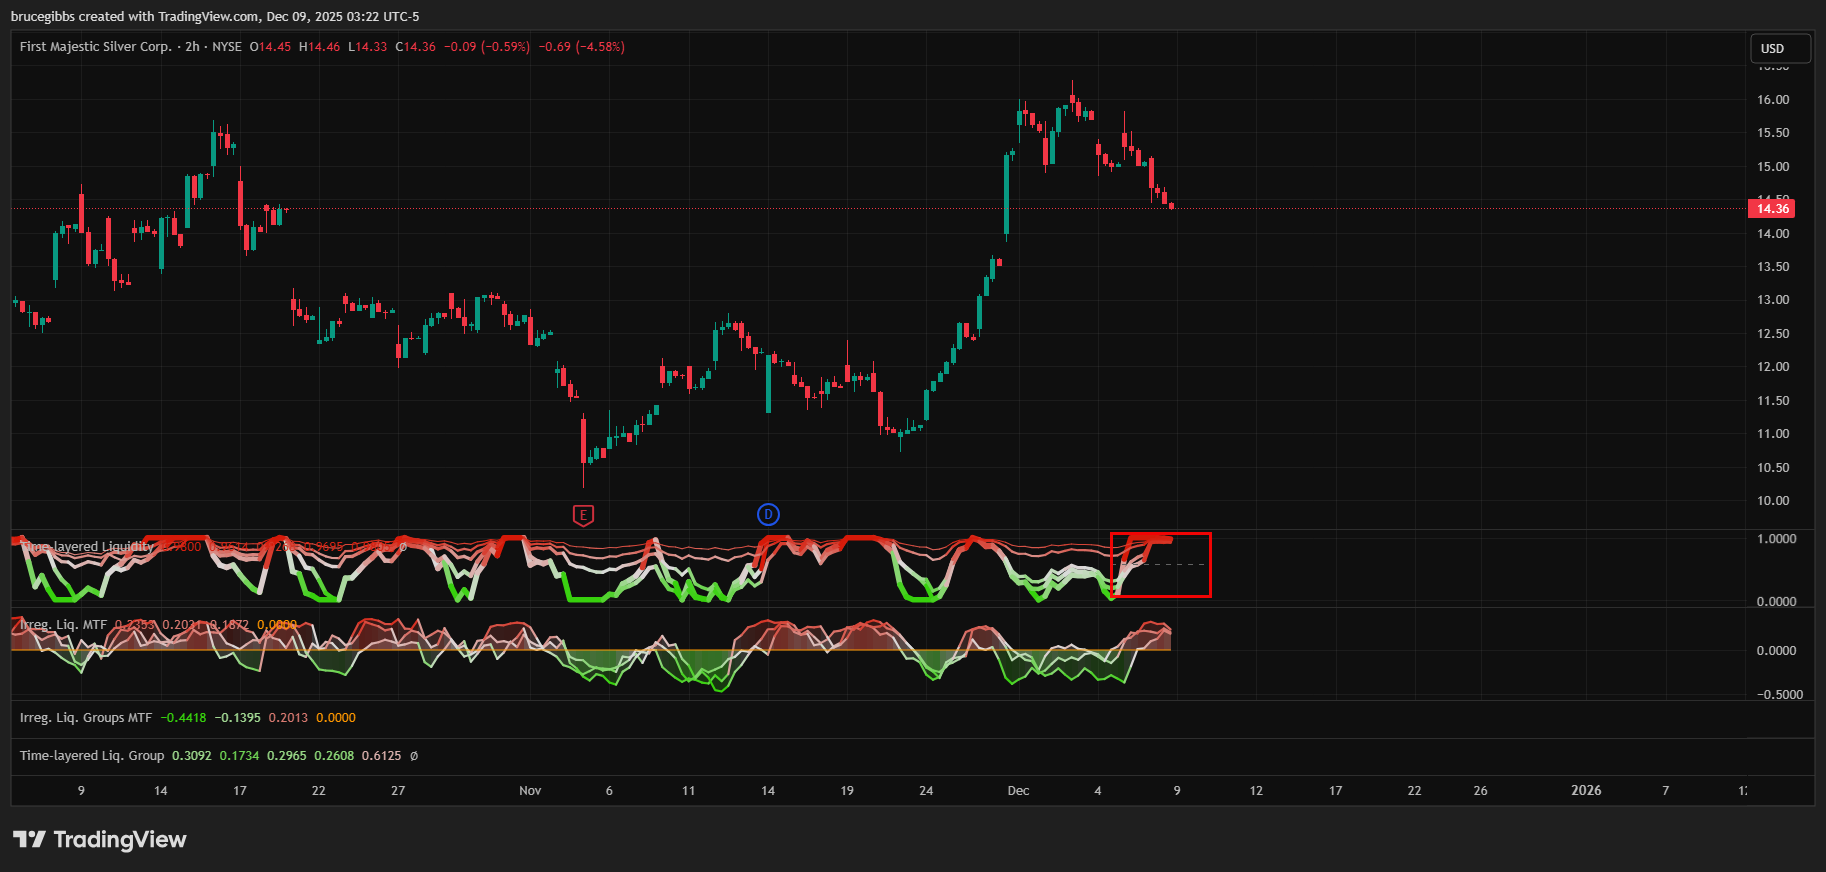
Task: Click the 14.36 current price label
Action: click(x=1771, y=209)
